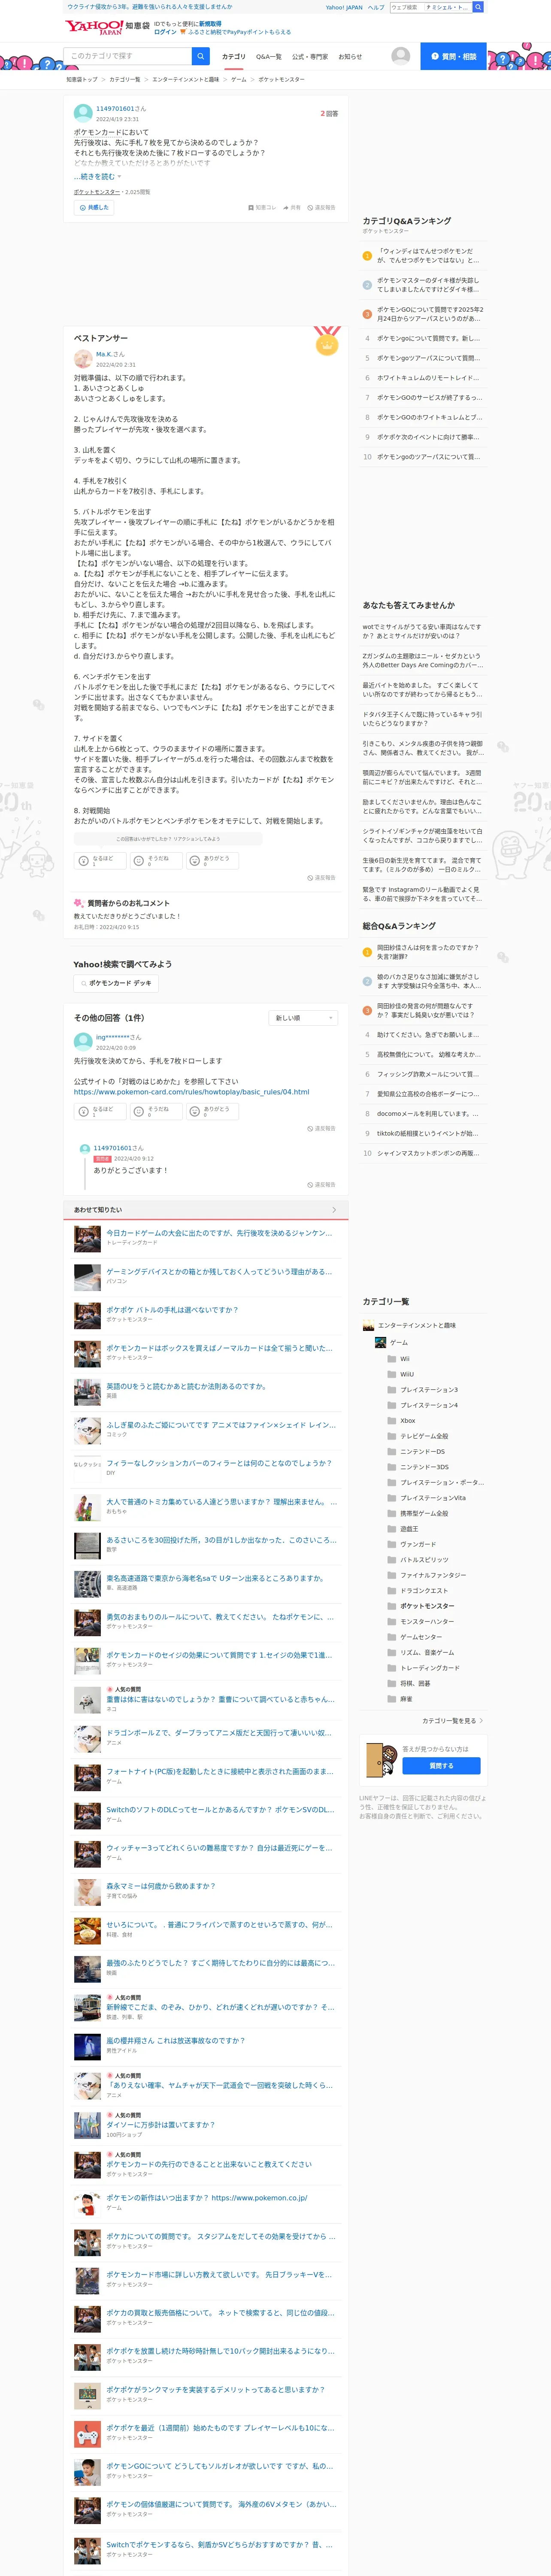The height and width of the screenshot is (2576, 551).
Task: Open related question ドラゴンボールZで、ダーブラって
Action: coord(219,1733)
